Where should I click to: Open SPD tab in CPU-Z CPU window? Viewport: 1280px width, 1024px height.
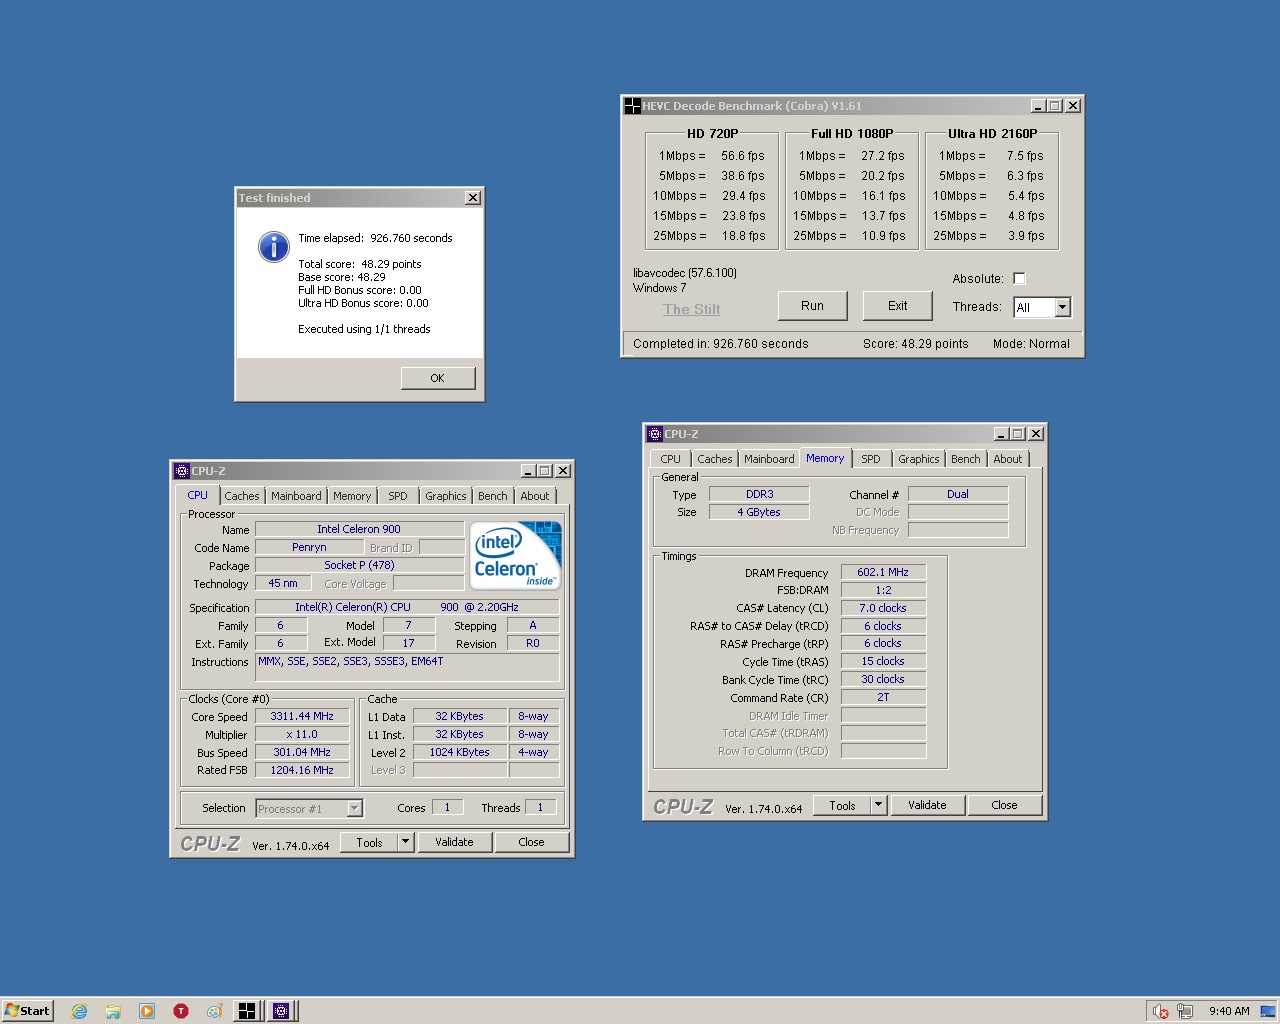[398, 496]
